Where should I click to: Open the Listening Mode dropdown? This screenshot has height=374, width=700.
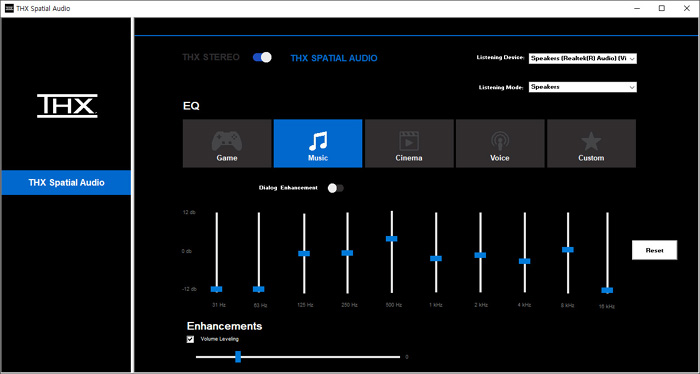583,87
